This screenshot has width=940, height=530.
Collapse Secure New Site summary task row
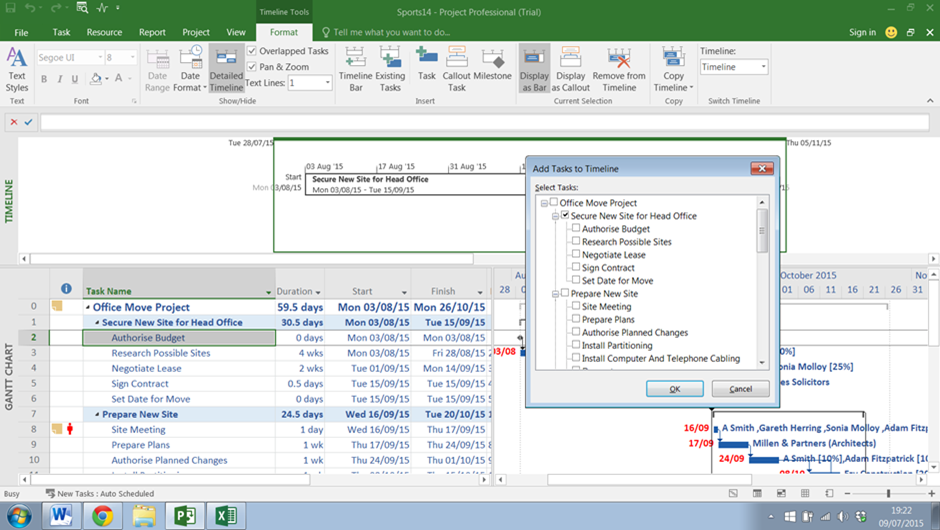coord(97,323)
